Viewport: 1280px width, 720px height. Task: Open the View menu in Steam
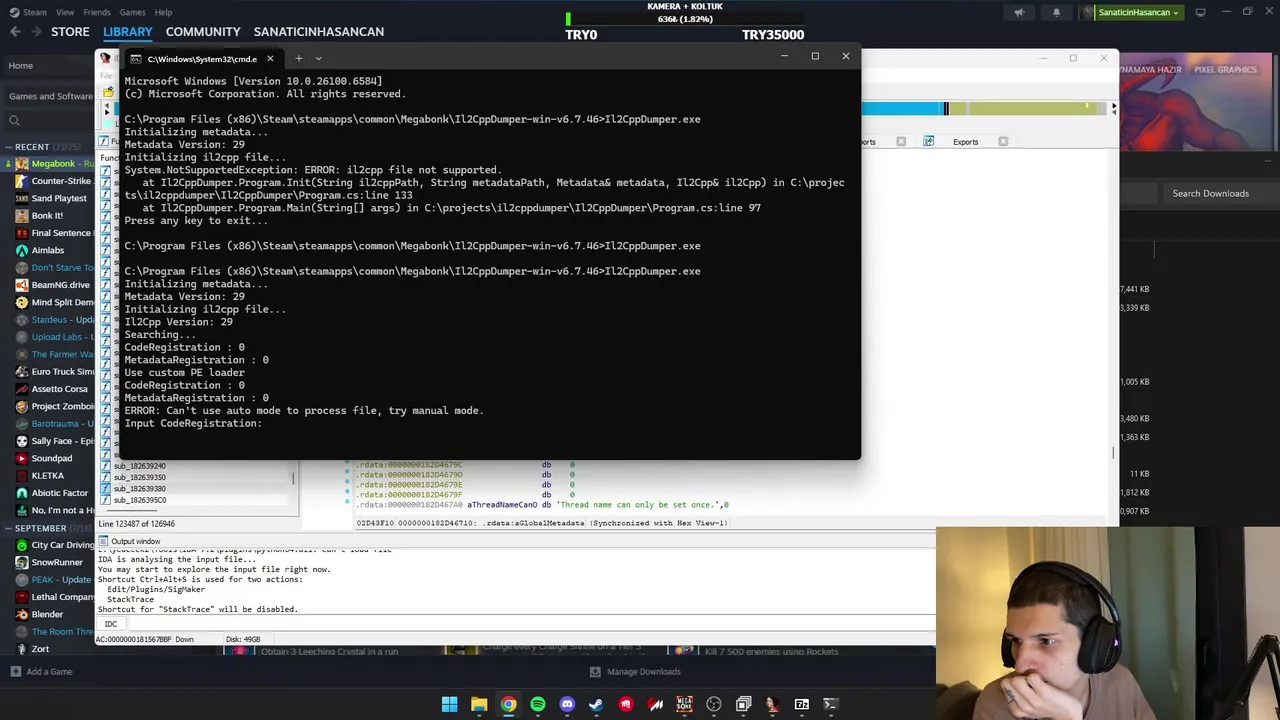[x=65, y=12]
